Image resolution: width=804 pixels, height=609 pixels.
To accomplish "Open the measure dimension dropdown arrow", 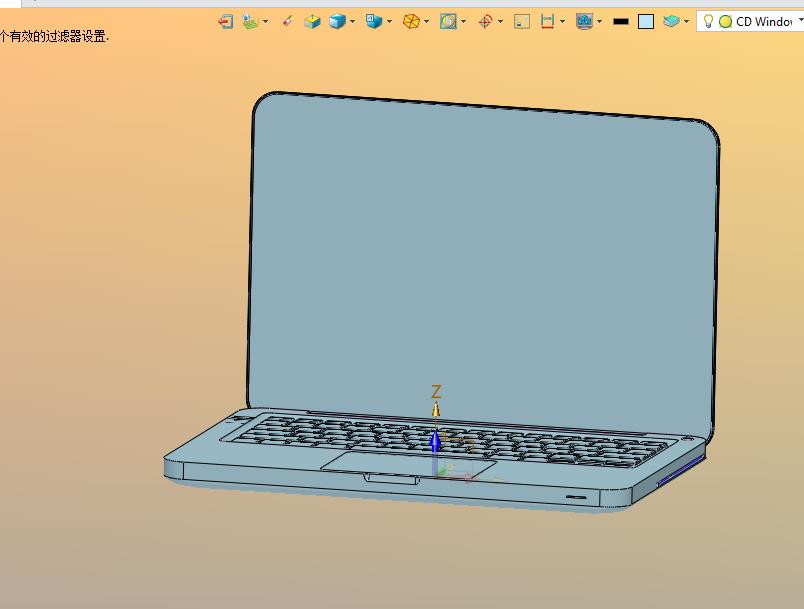I will pyautogui.click(x=562, y=22).
